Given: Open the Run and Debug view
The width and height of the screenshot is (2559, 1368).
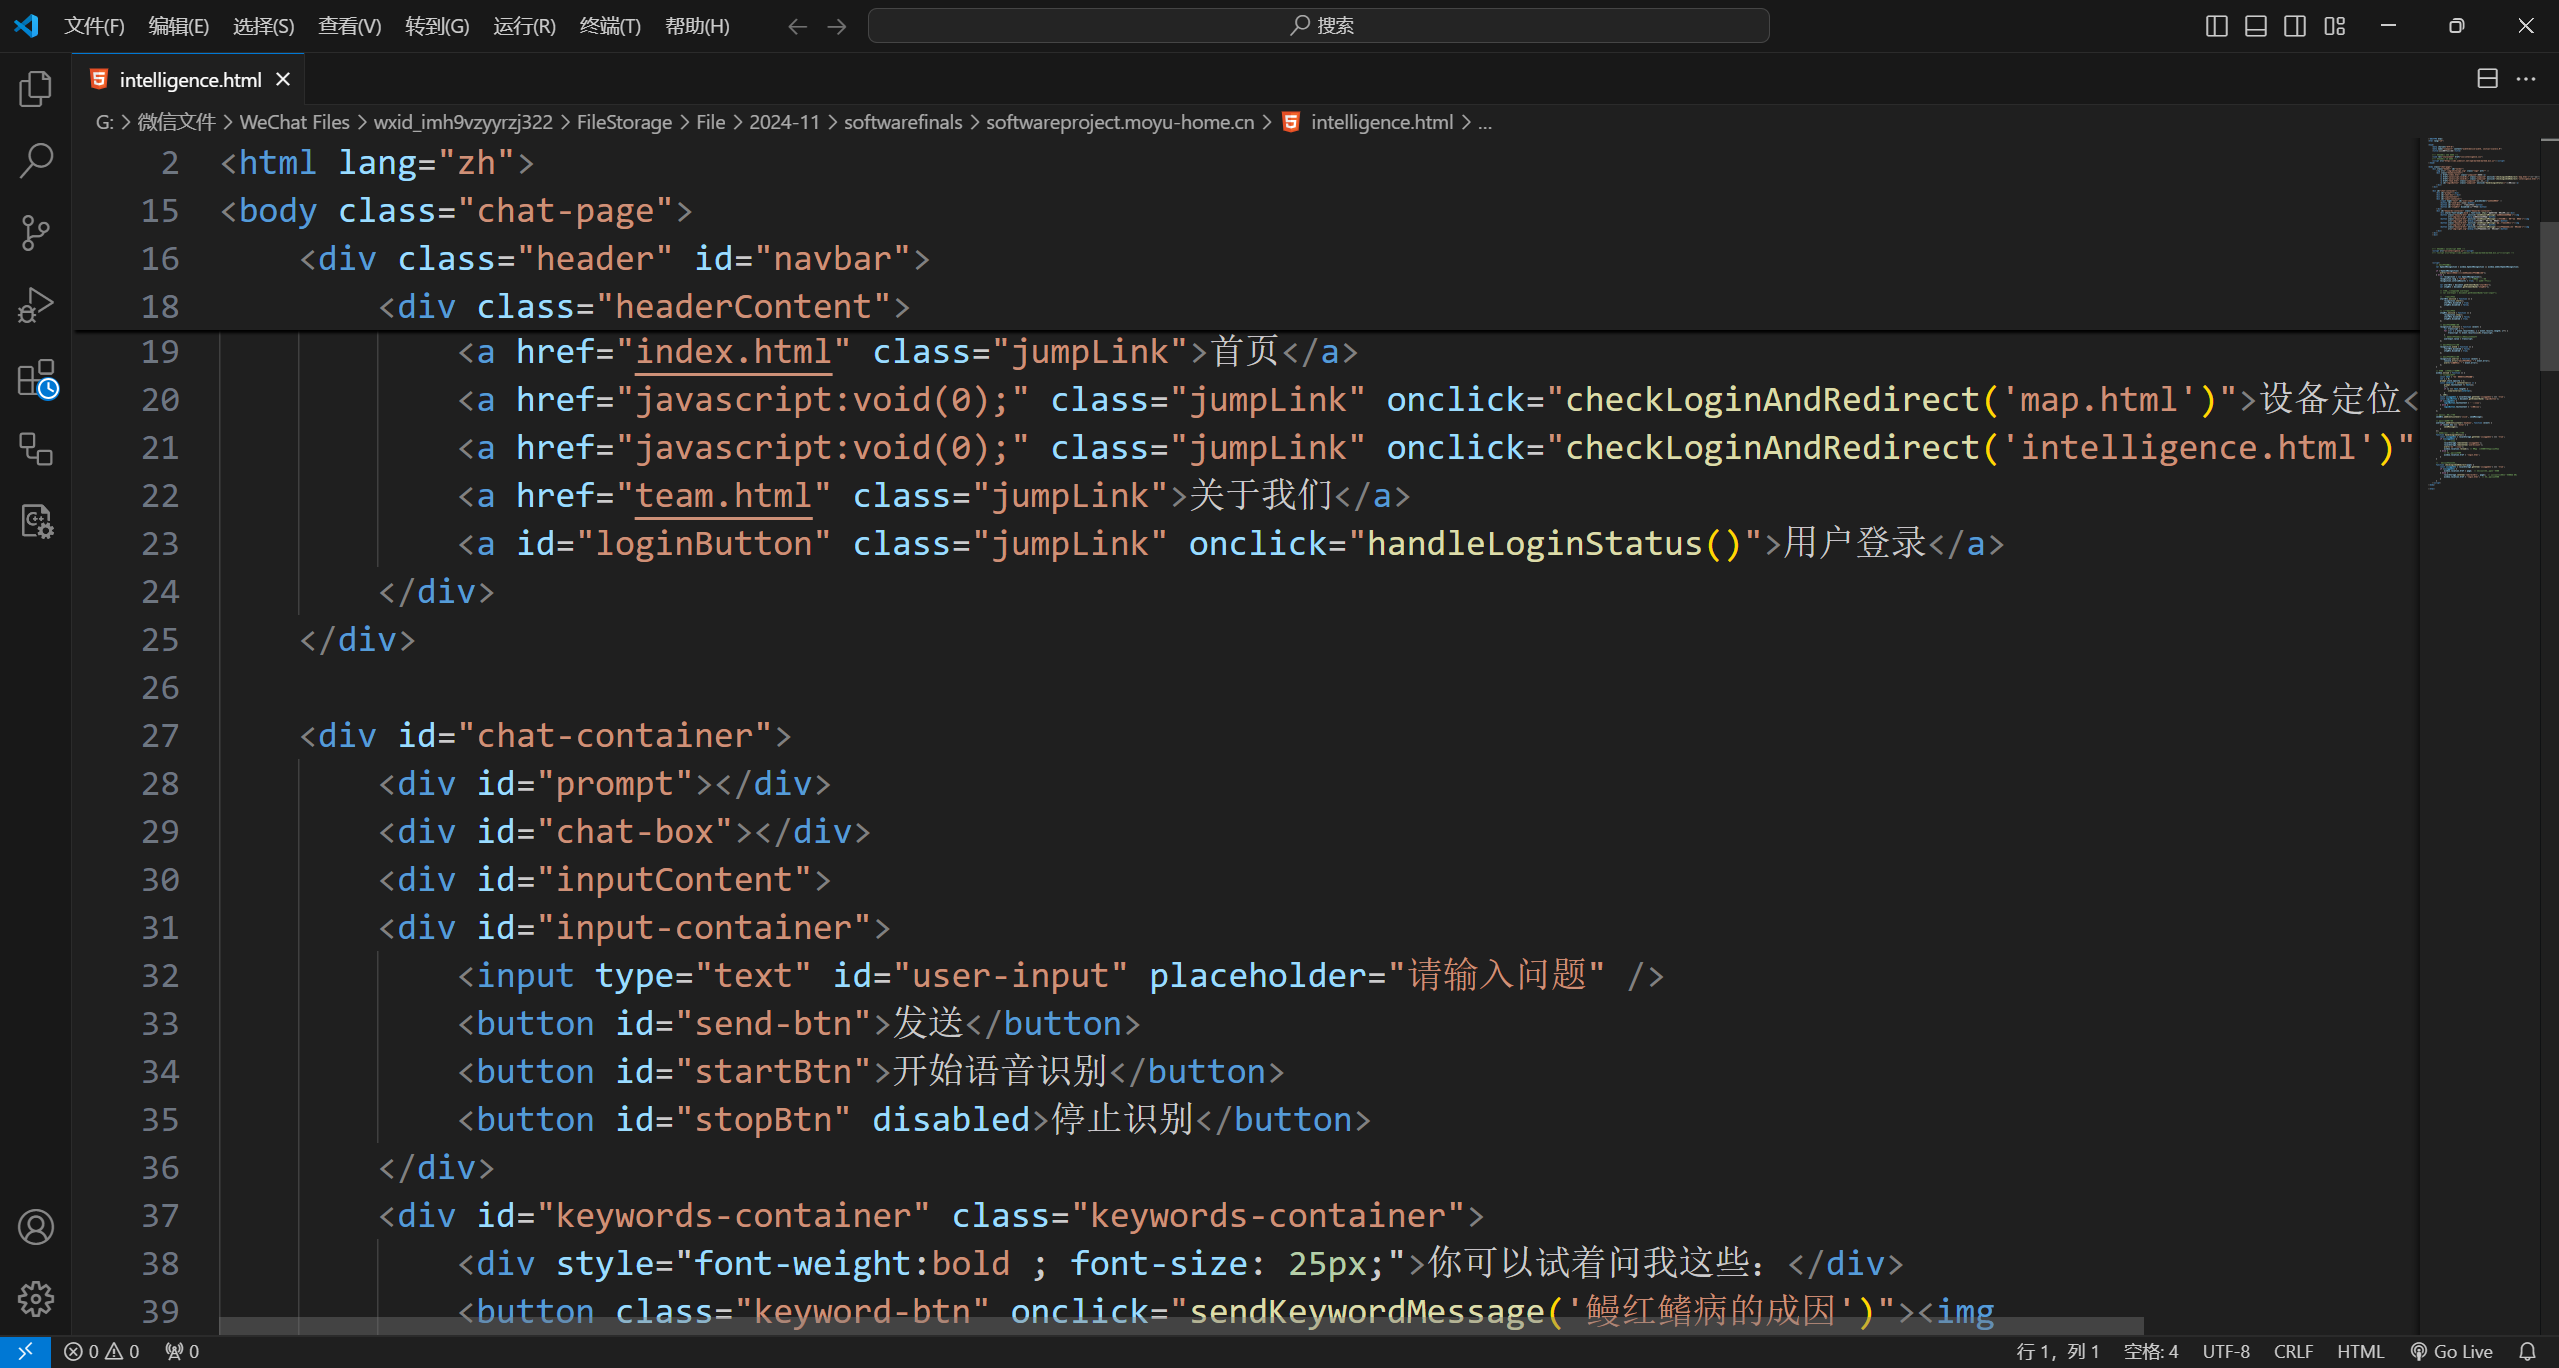Looking at the screenshot, I should pyautogui.click(x=36, y=305).
